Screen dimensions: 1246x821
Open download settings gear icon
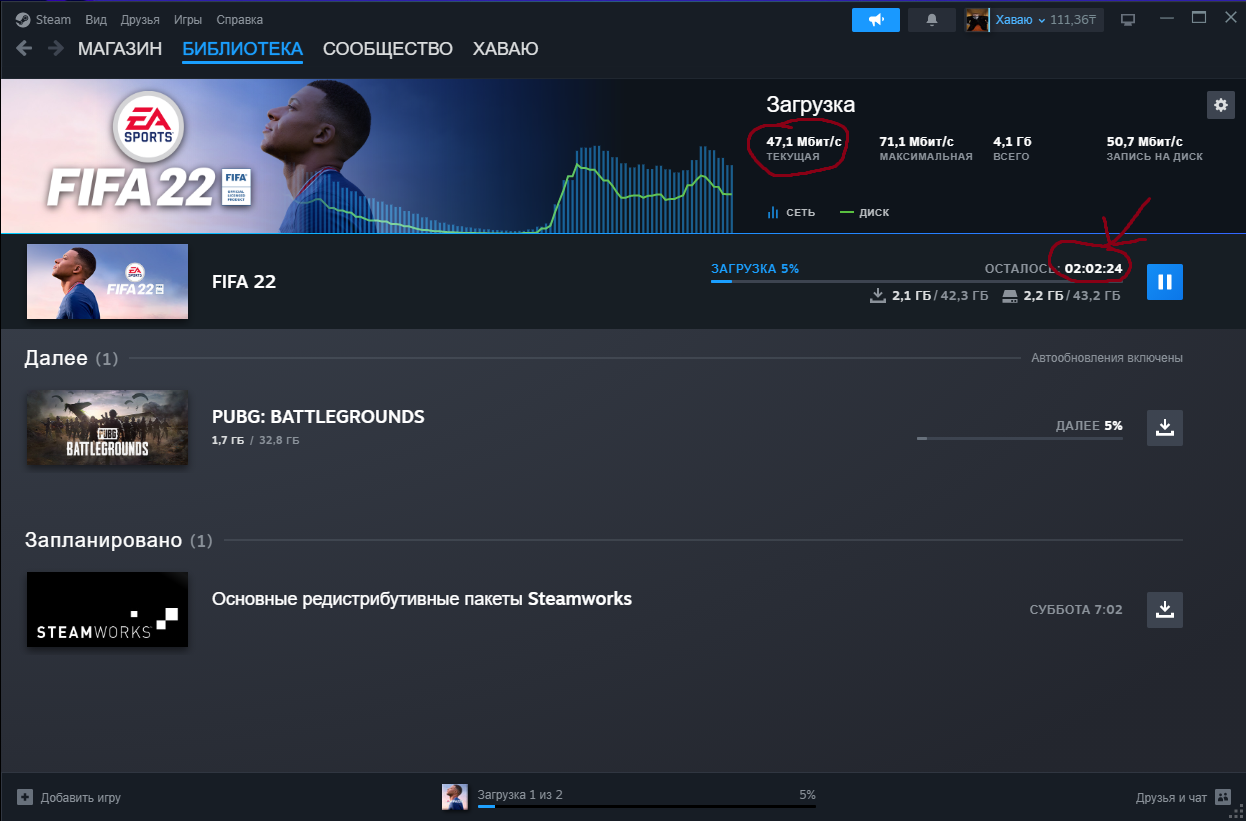pyautogui.click(x=1220, y=105)
